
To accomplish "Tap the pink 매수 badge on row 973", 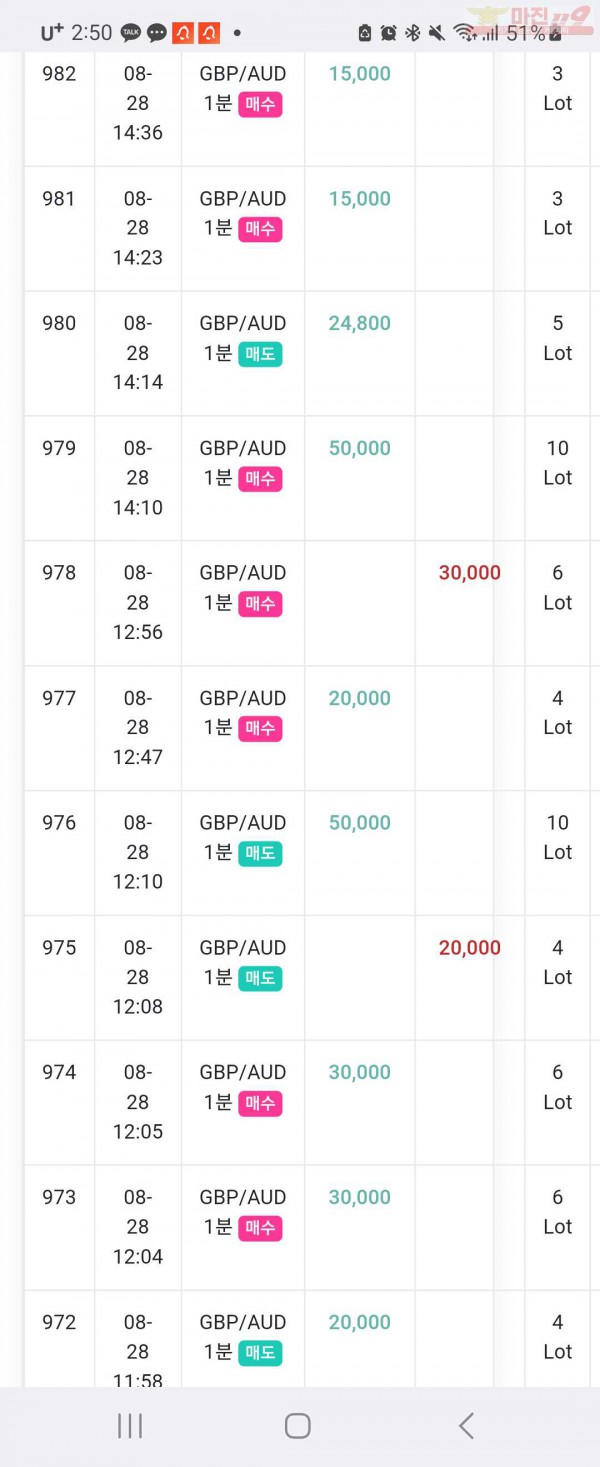I will pos(260,1228).
